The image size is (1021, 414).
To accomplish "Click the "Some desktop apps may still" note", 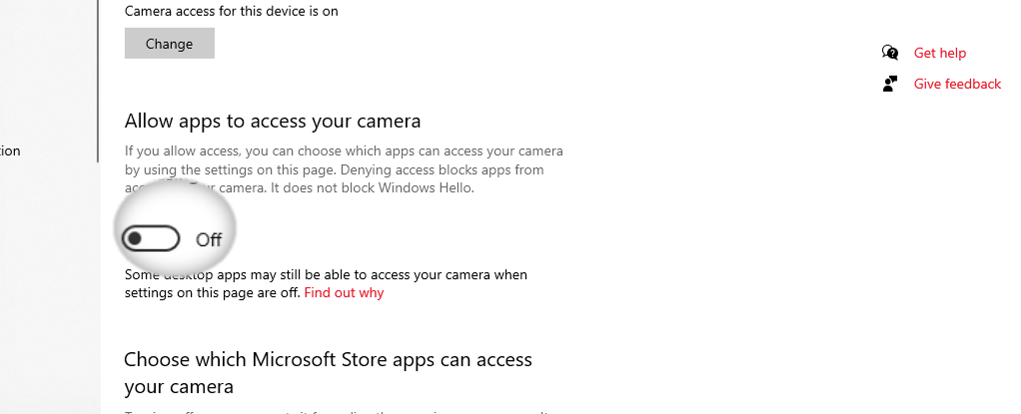I will [325, 274].
